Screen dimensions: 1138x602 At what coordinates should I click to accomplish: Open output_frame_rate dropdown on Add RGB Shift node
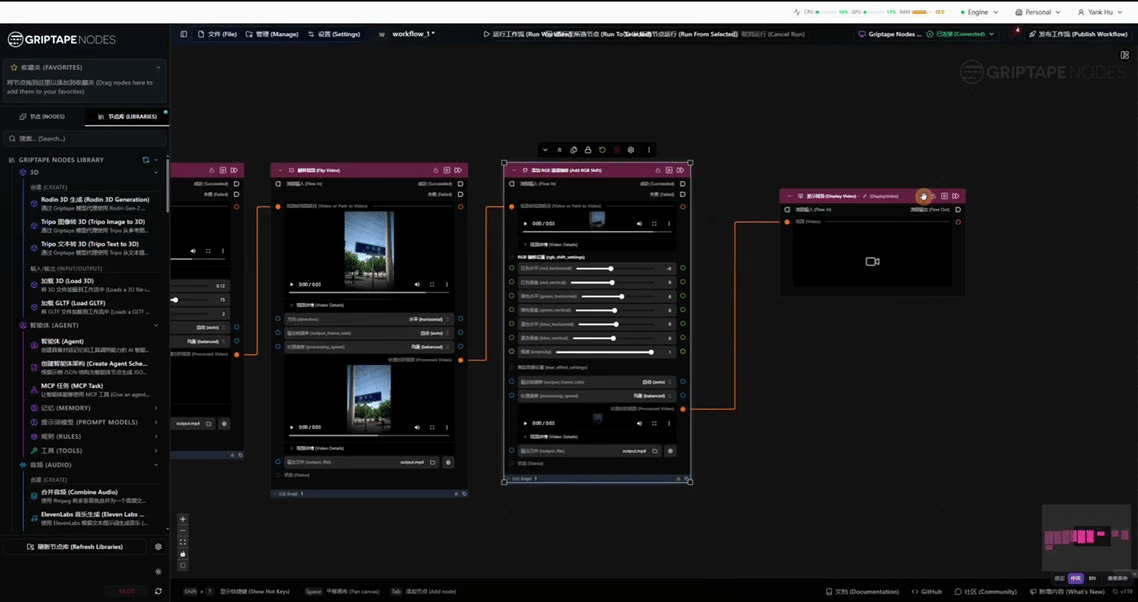596,382
